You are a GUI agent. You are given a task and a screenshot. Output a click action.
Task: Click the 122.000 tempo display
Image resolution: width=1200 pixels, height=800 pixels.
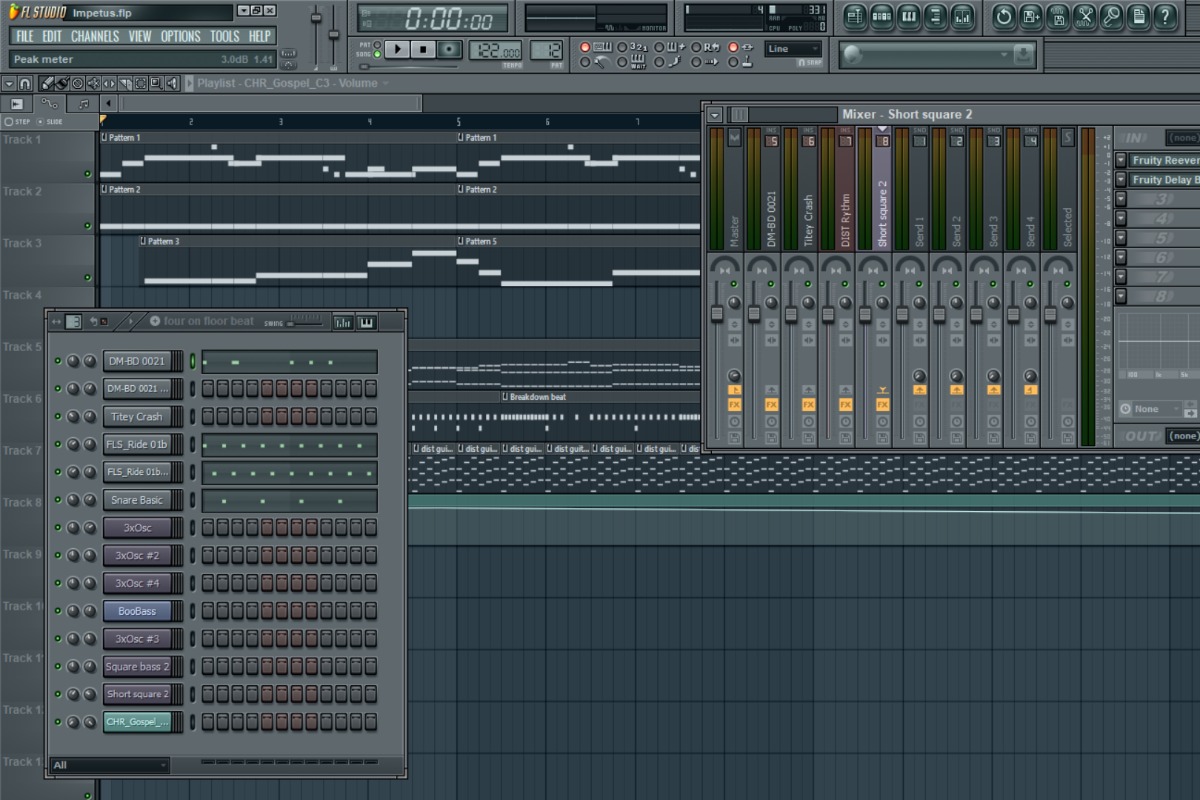tap(495, 50)
